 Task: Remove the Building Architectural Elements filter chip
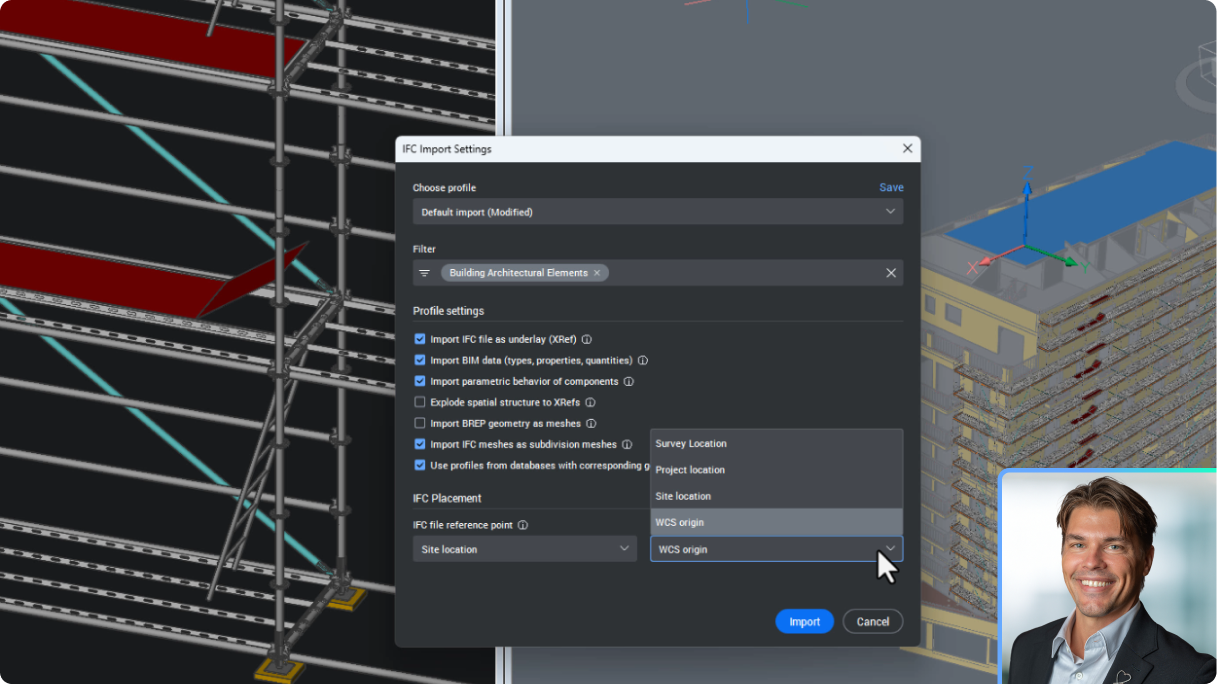[597, 272]
